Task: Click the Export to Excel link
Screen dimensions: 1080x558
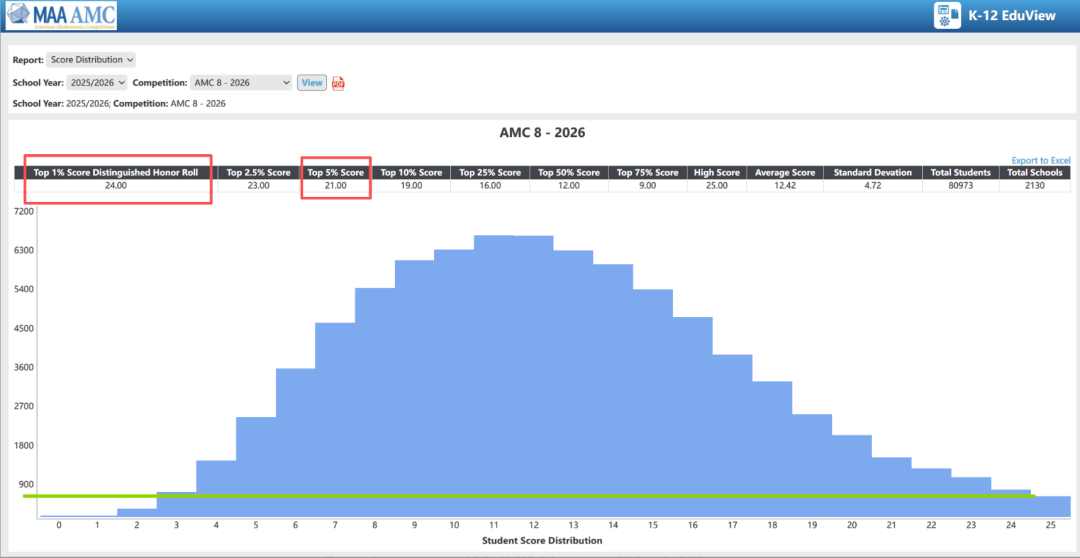Action: (x=1040, y=160)
